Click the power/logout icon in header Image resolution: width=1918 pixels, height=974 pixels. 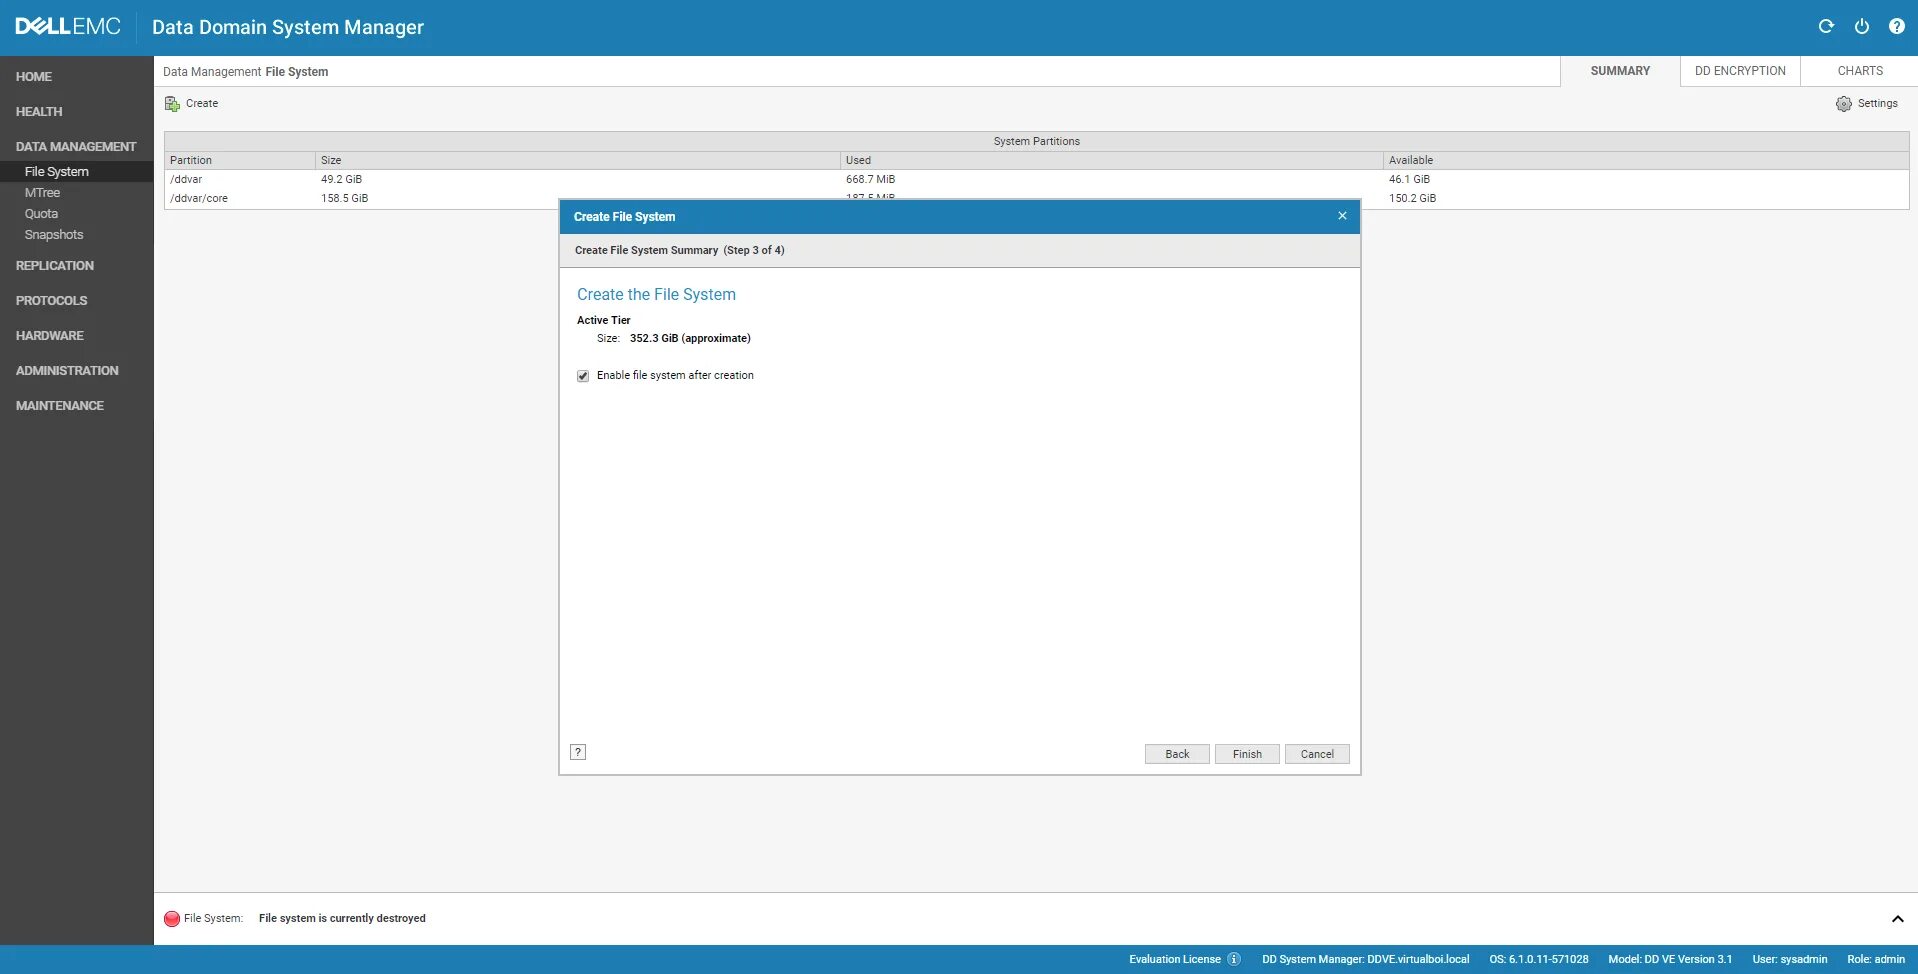click(1862, 27)
